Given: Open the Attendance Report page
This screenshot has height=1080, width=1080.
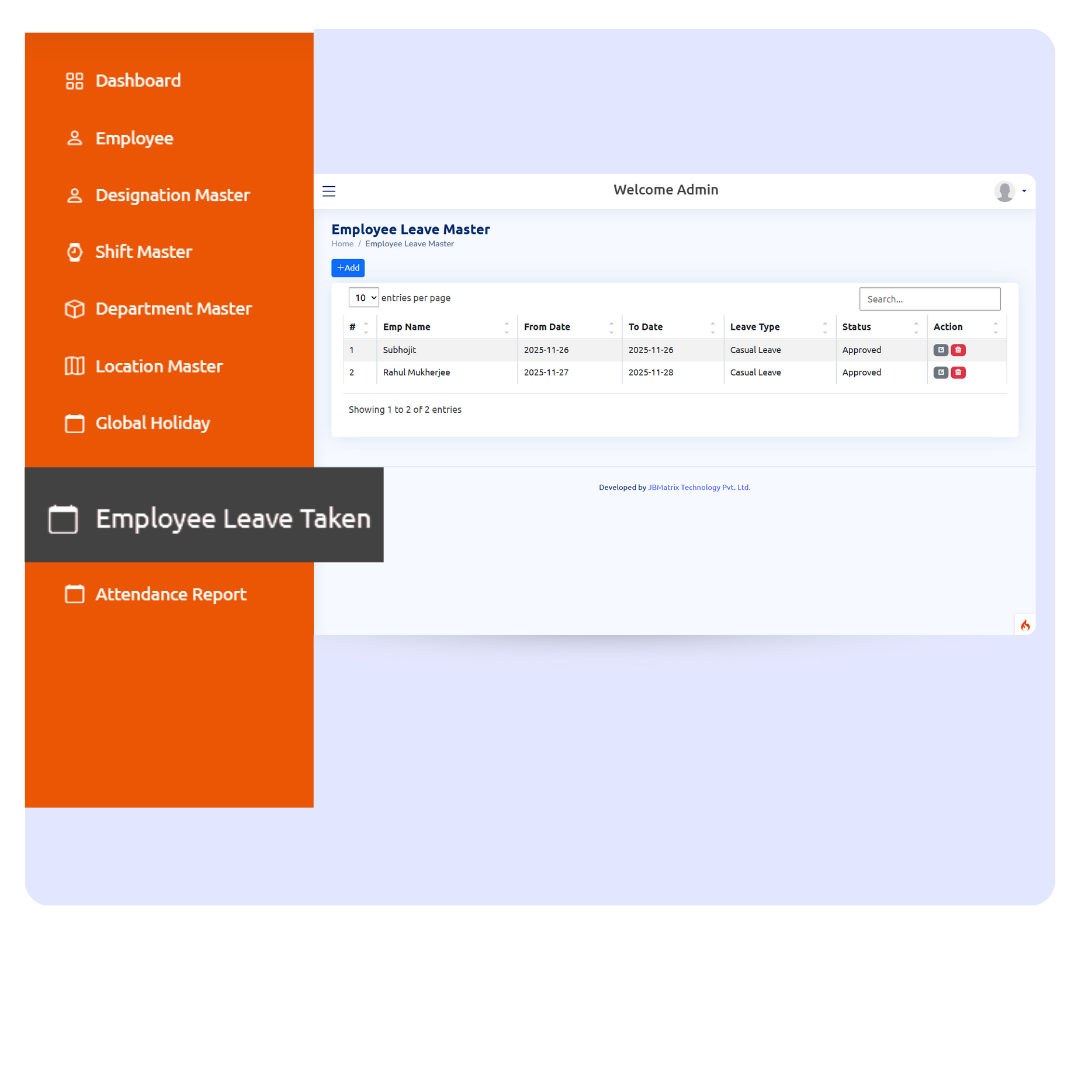Looking at the screenshot, I should coord(170,594).
